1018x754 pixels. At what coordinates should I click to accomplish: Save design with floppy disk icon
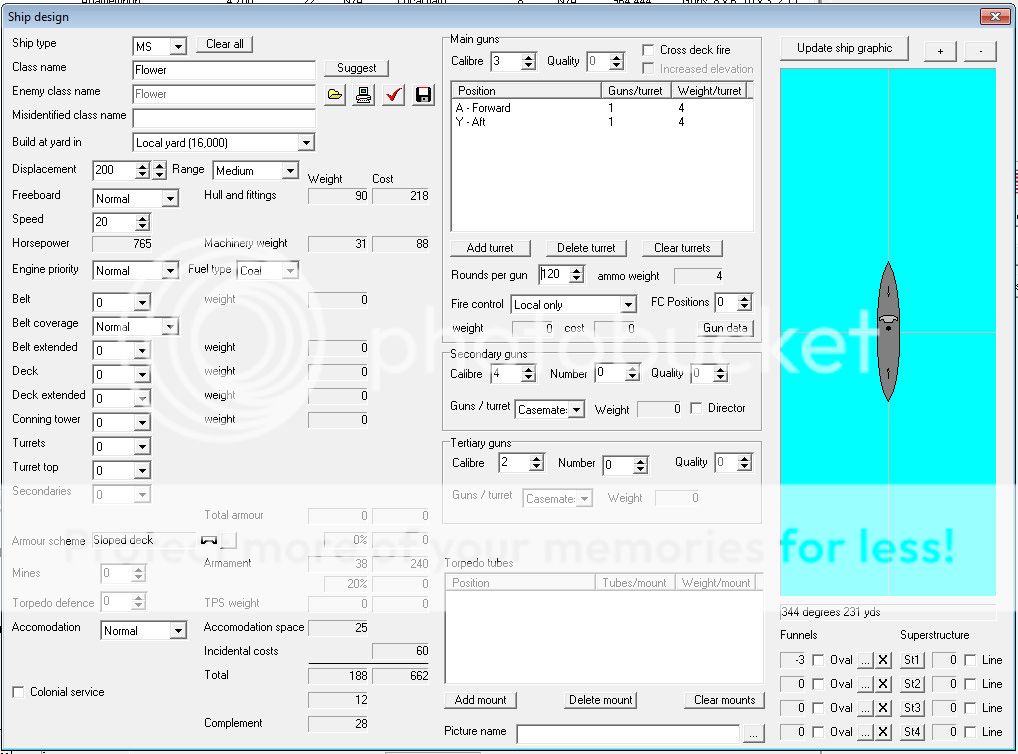tap(423, 95)
